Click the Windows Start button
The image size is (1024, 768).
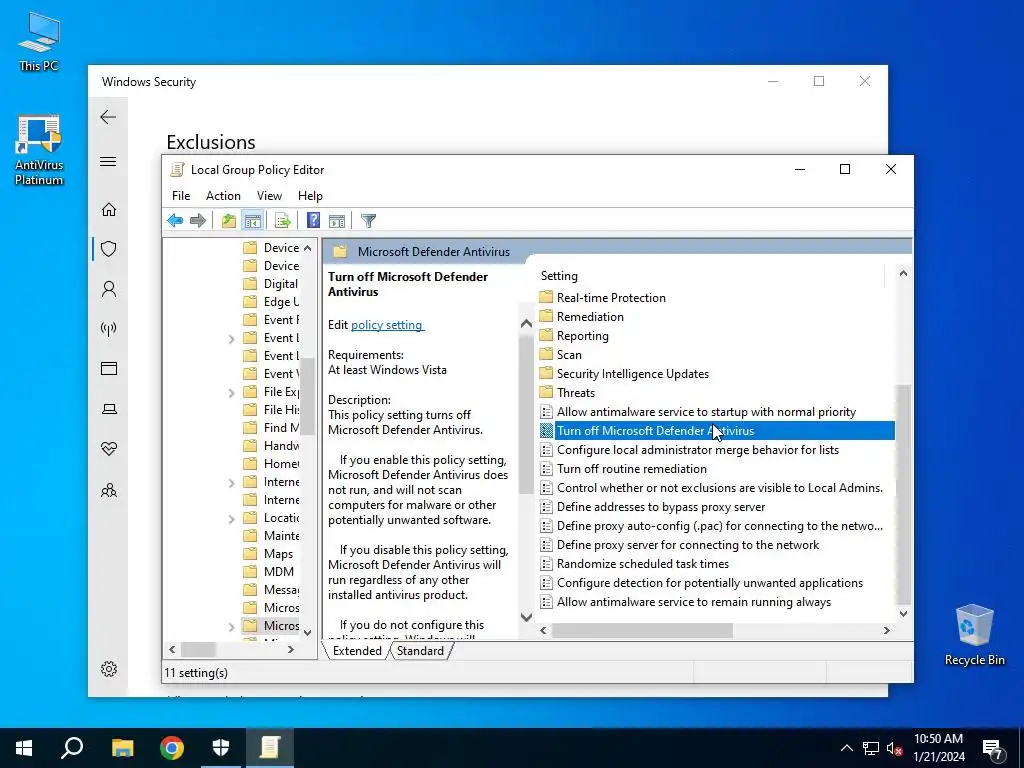pos(24,748)
